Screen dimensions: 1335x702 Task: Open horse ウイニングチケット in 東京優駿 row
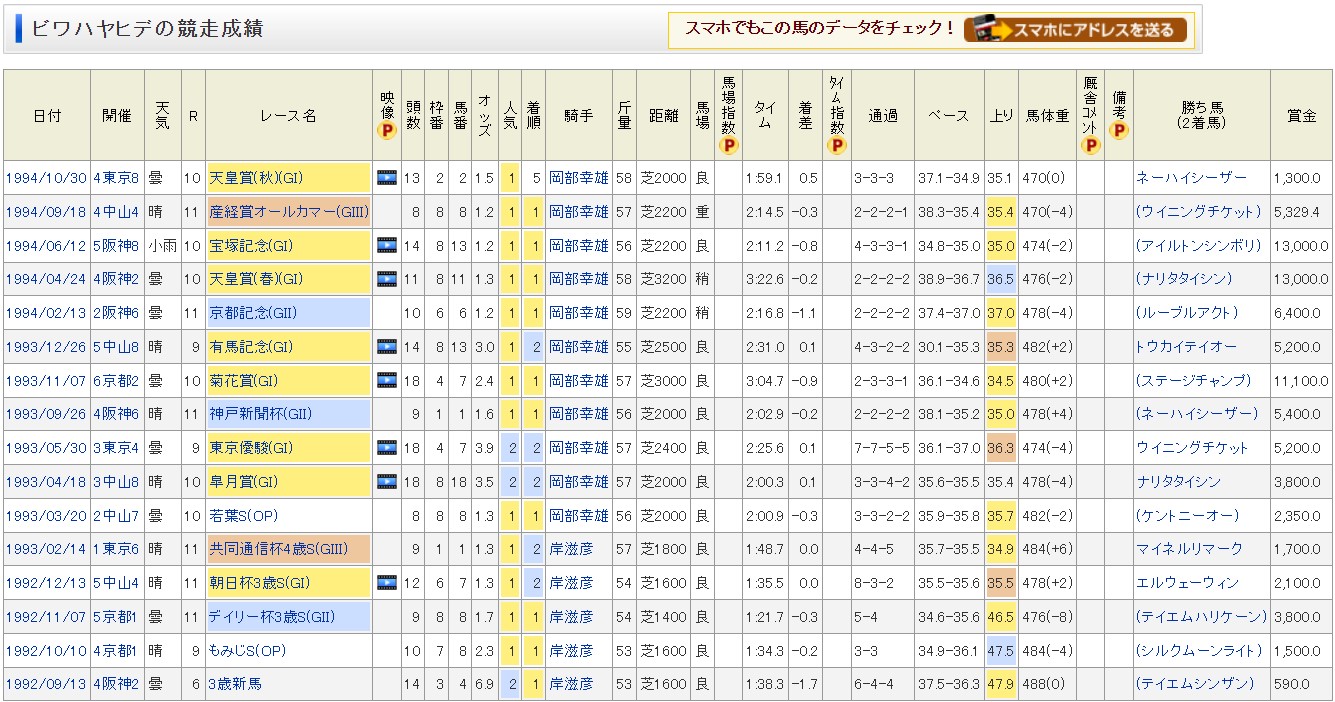coord(1193,448)
